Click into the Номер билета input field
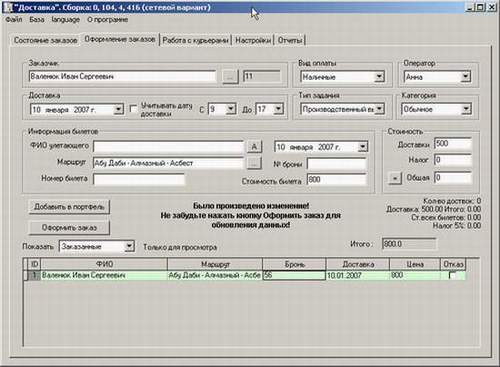The width and height of the screenshot is (500, 367). [x=139, y=179]
